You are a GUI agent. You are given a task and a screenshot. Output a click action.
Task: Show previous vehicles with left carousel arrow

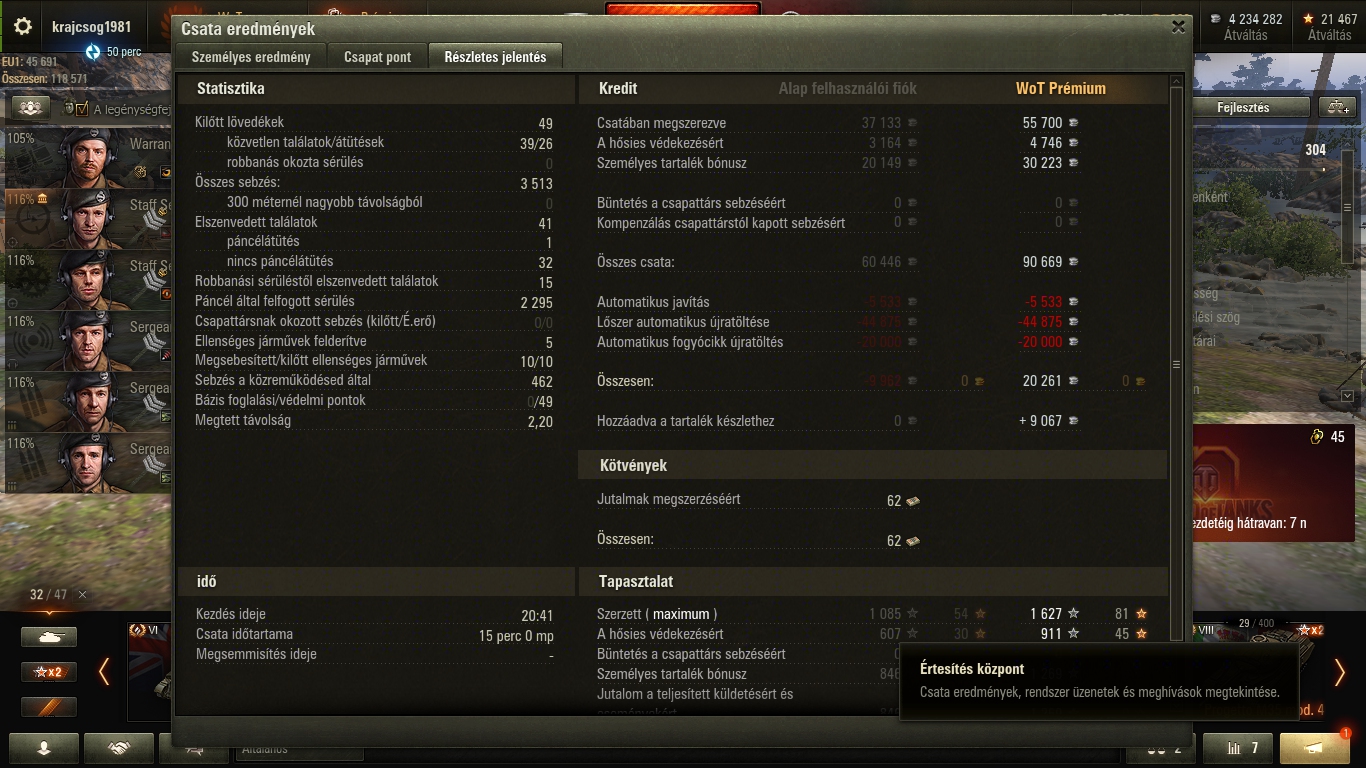point(104,672)
